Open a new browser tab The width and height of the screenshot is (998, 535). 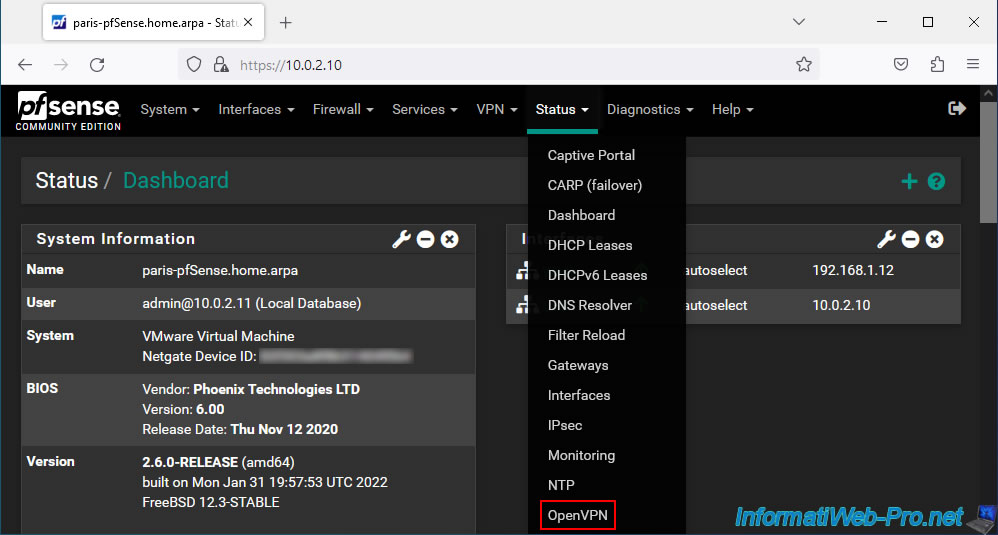[286, 23]
